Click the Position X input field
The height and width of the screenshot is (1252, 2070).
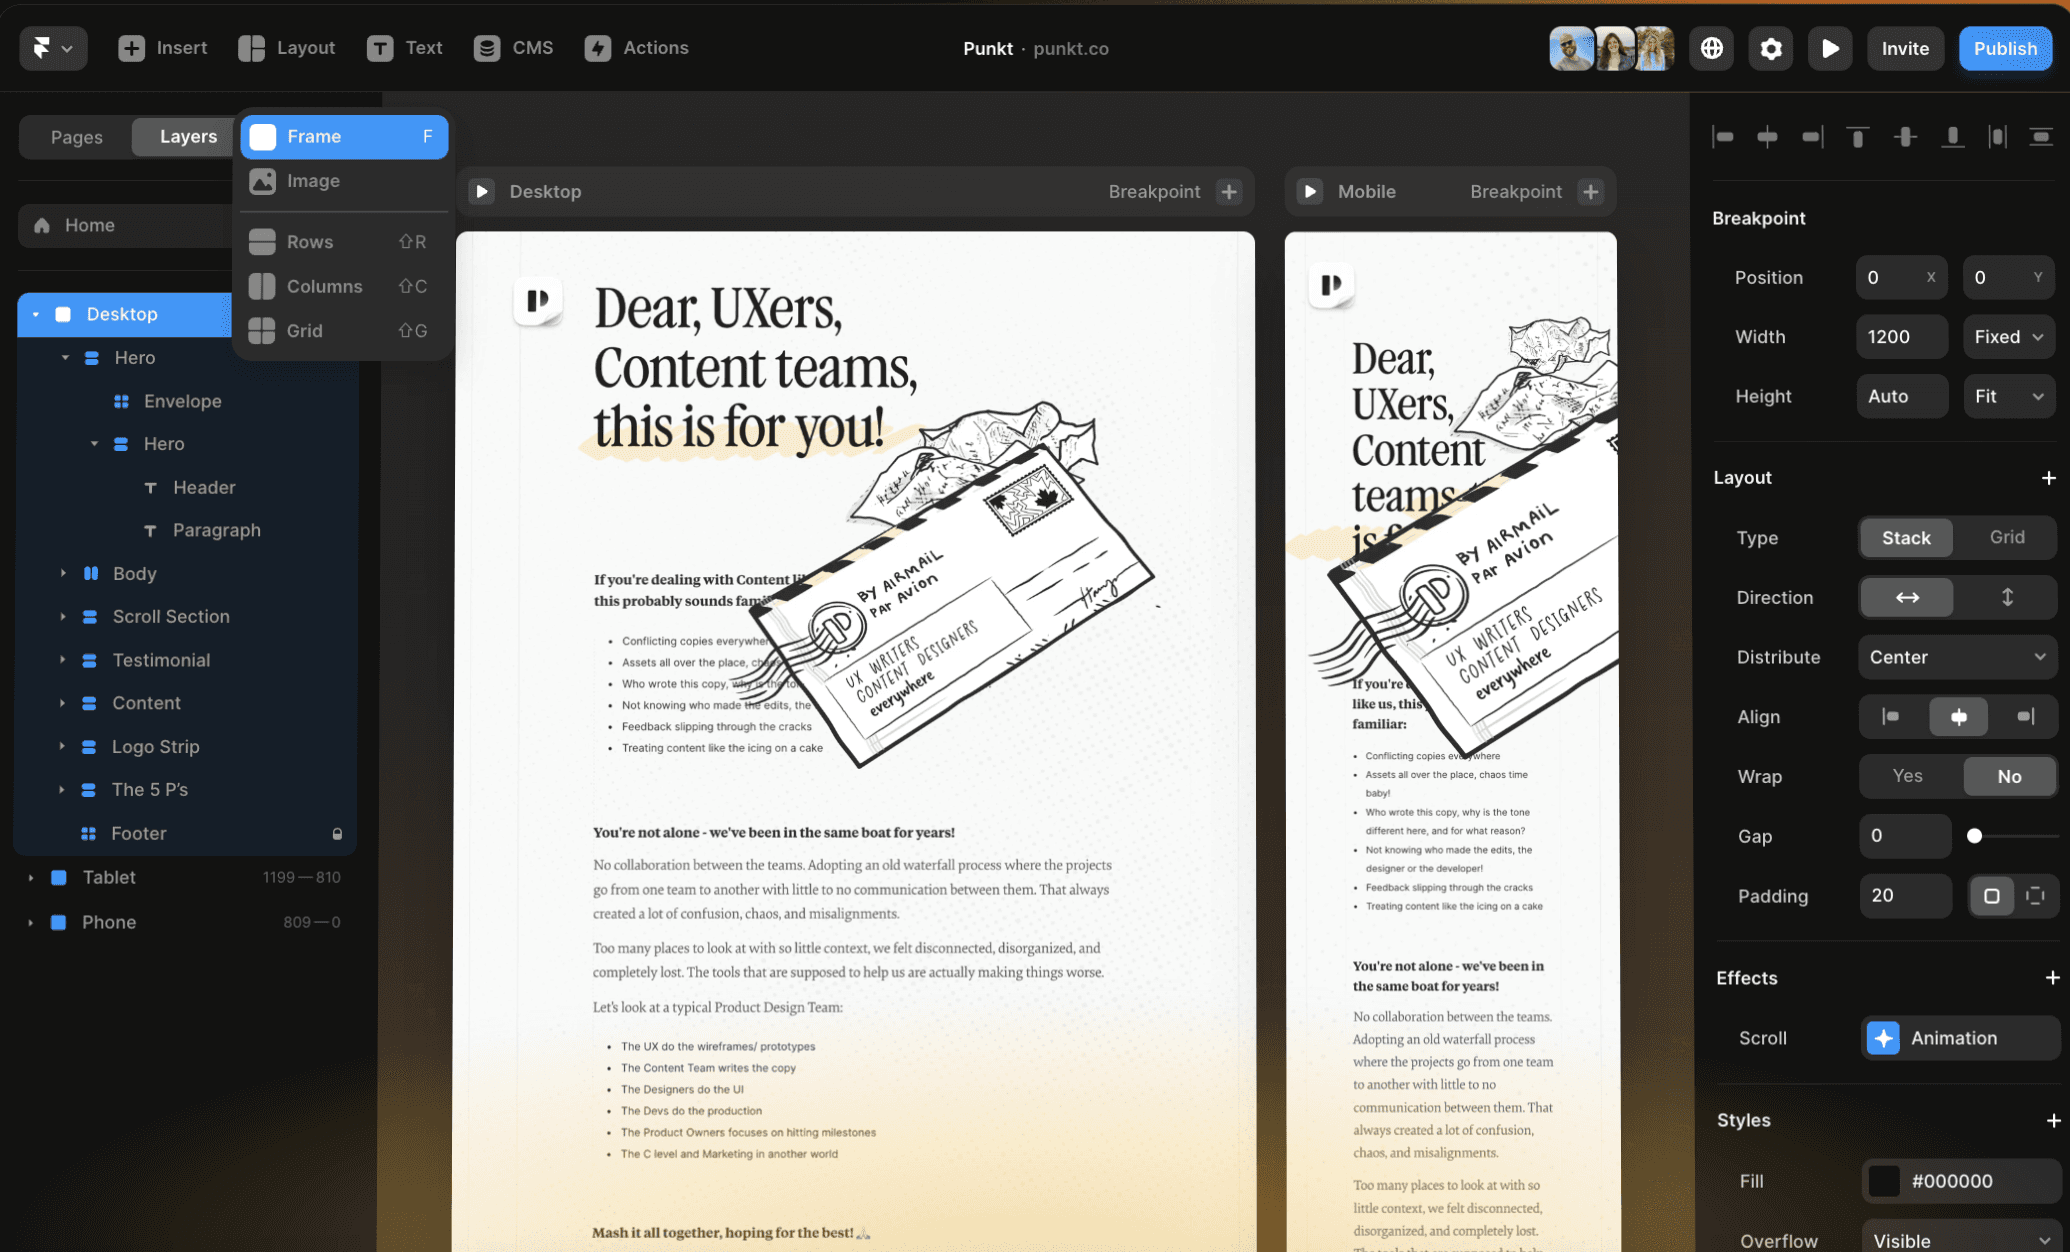coord(1901,278)
